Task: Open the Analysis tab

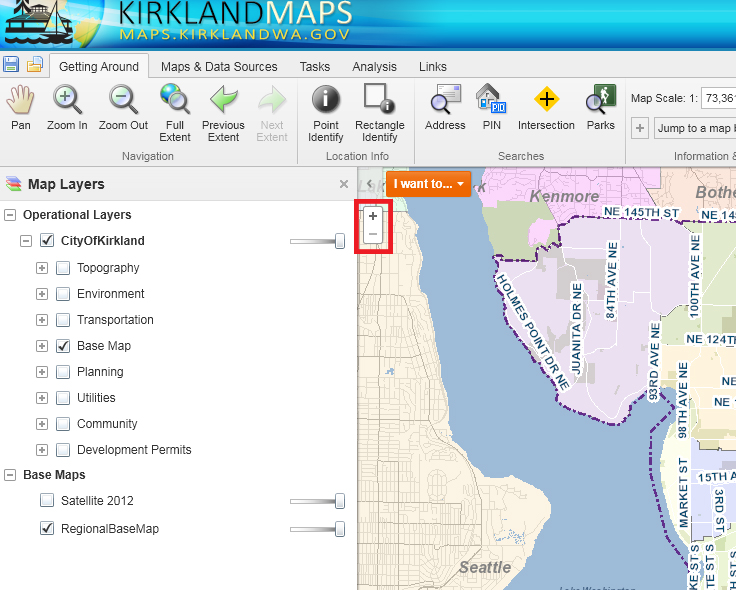Action: pyautogui.click(x=374, y=67)
